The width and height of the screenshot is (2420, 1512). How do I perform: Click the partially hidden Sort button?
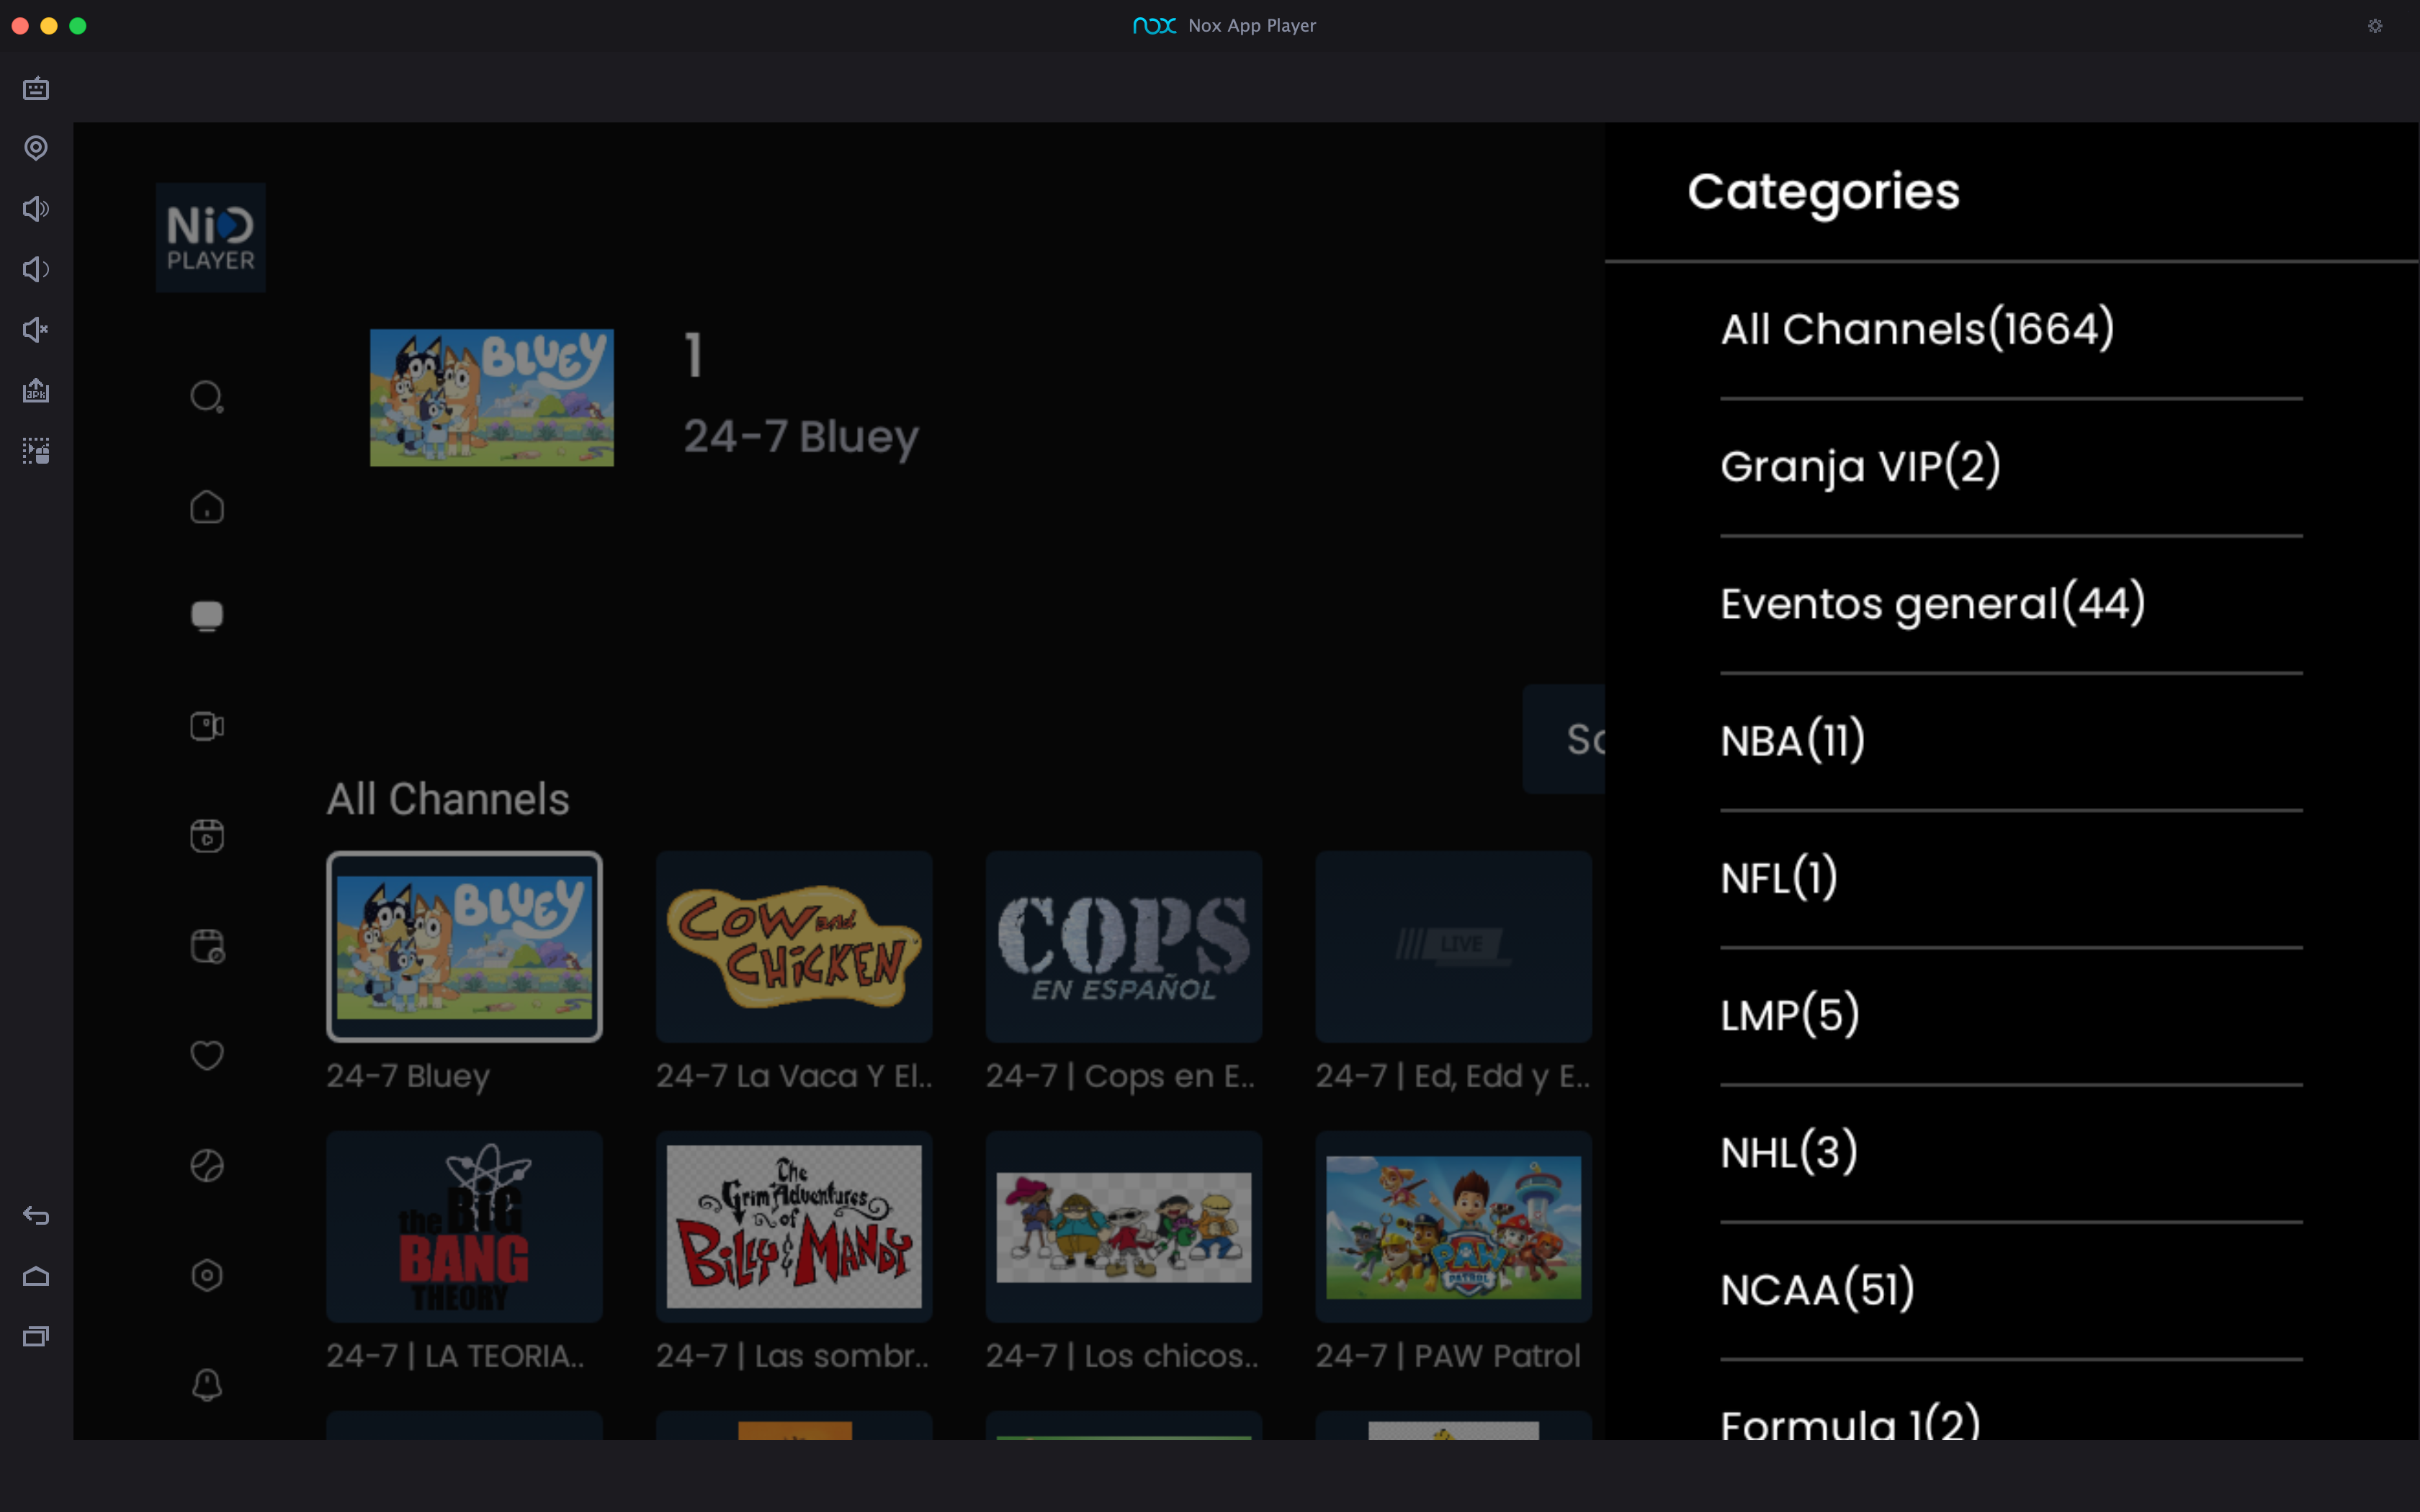tap(1564, 739)
